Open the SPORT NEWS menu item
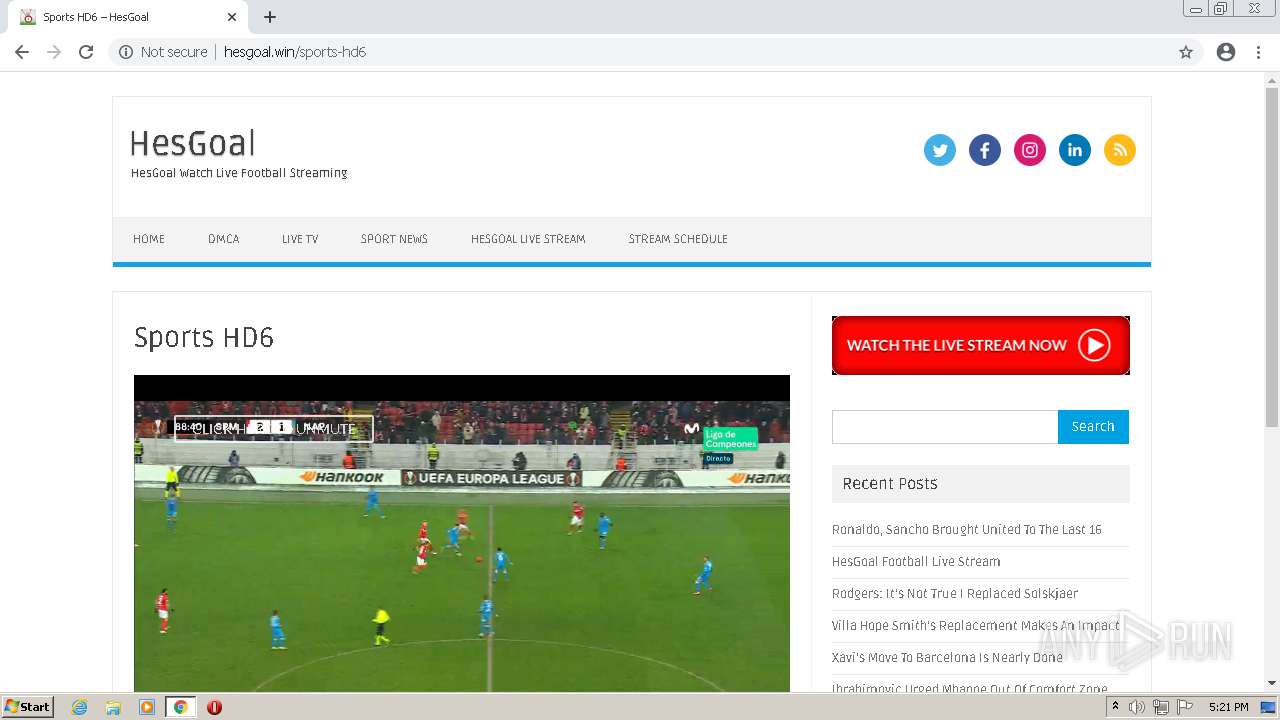Screen dimensions: 1280x720 pyautogui.click(x=394, y=239)
